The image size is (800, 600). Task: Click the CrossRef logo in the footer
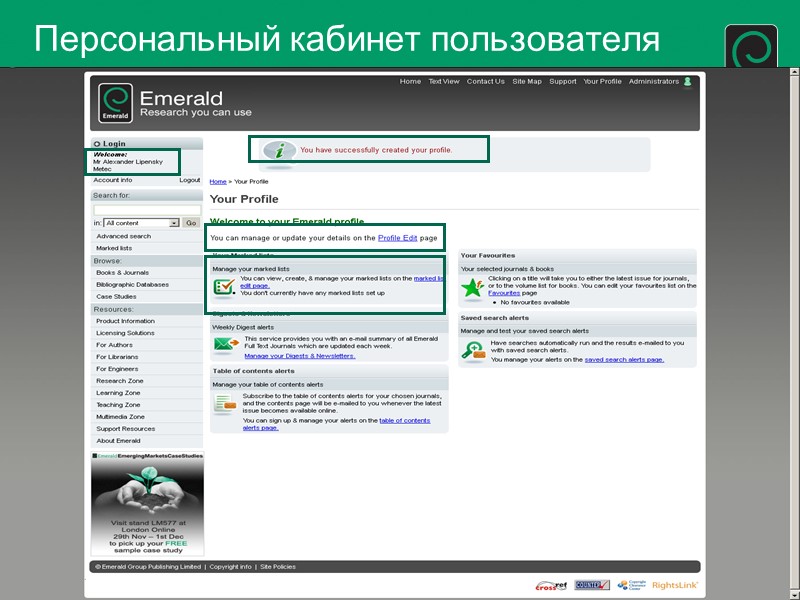[x=552, y=586]
